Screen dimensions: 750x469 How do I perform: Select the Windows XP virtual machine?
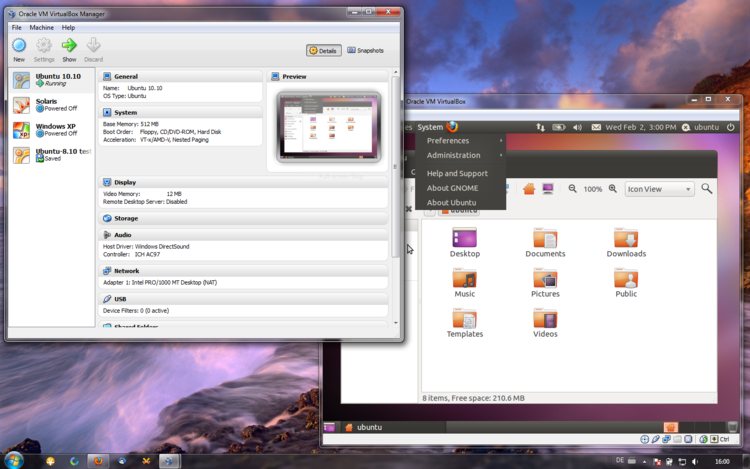[52, 130]
